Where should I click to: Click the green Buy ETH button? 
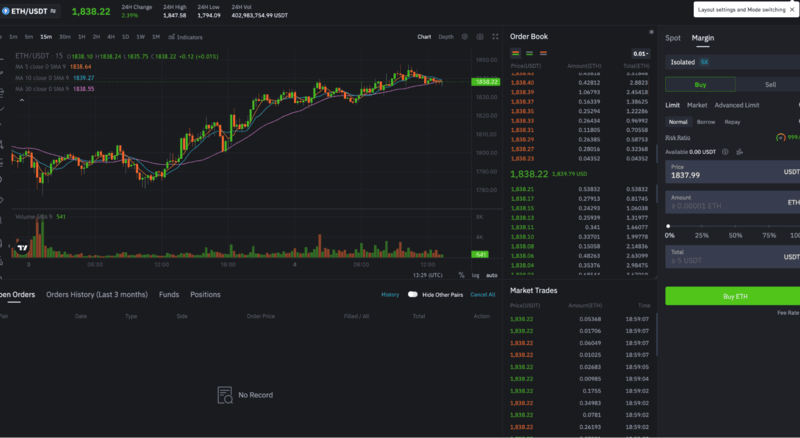click(733, 296)
